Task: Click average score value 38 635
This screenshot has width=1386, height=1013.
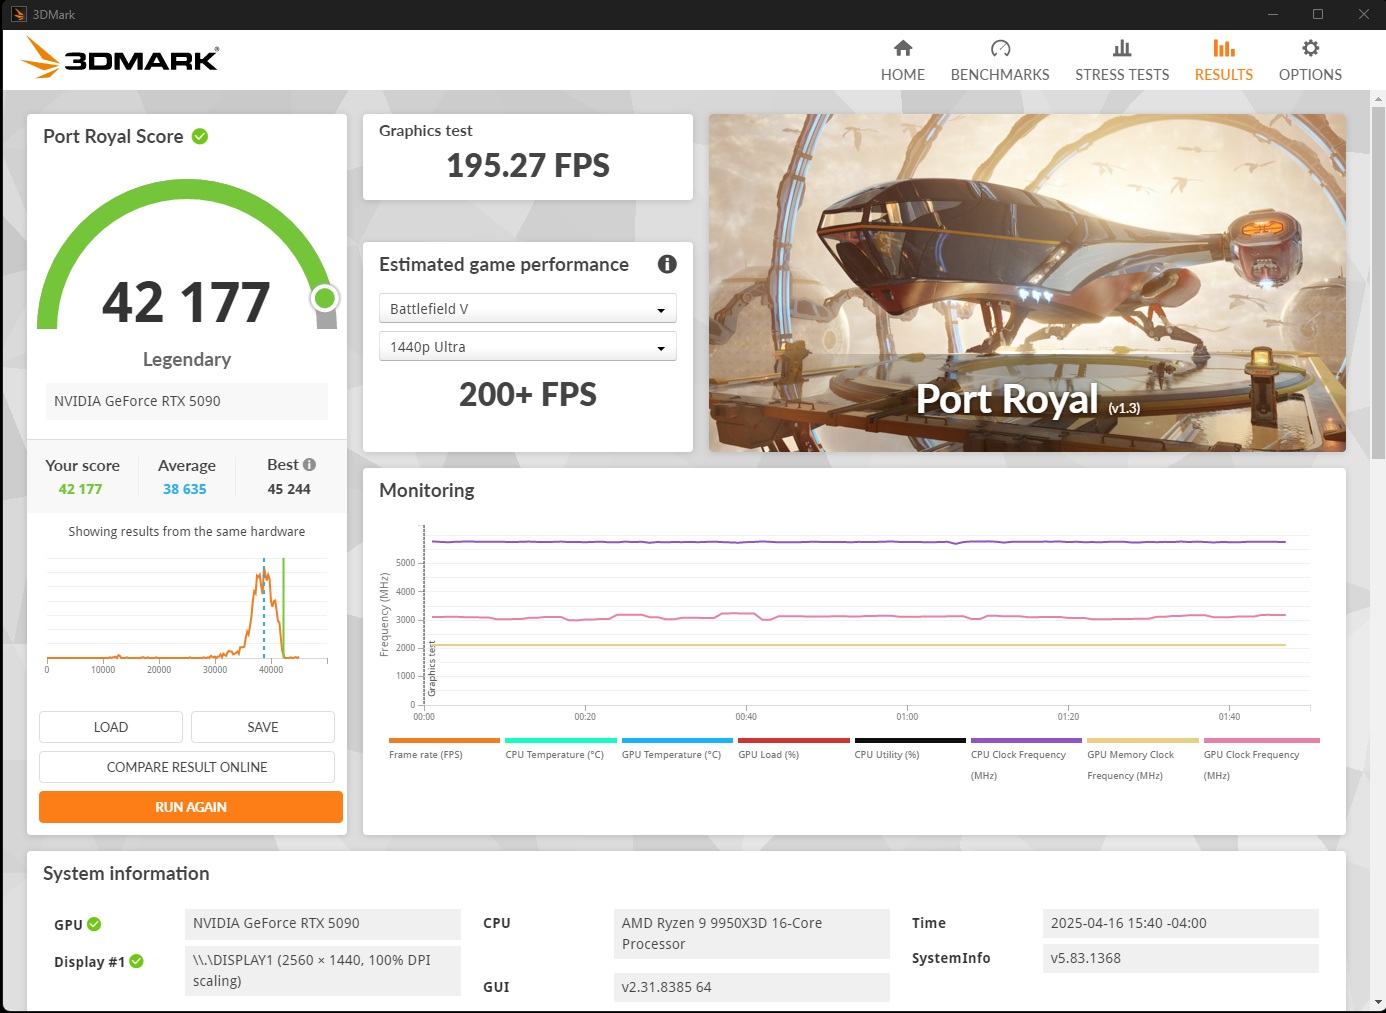Action: tap(185, 489)
